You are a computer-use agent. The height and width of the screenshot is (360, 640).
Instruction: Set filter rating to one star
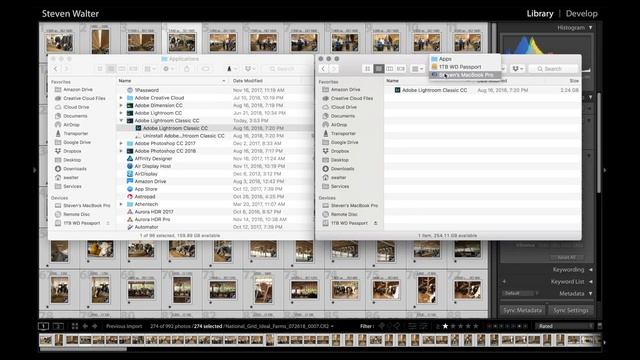(445, 326)
